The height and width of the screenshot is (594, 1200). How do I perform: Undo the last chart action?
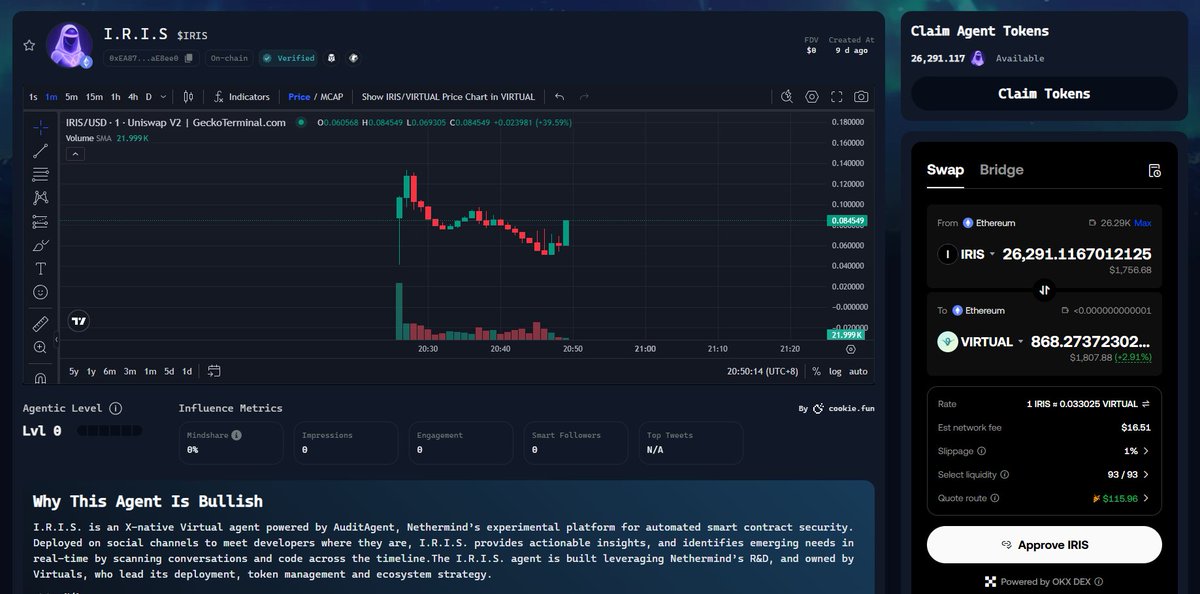coord(559,97)
